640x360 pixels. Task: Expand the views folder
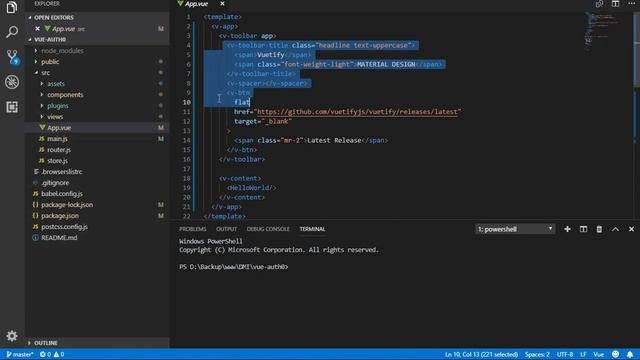(x=55, y=117)
